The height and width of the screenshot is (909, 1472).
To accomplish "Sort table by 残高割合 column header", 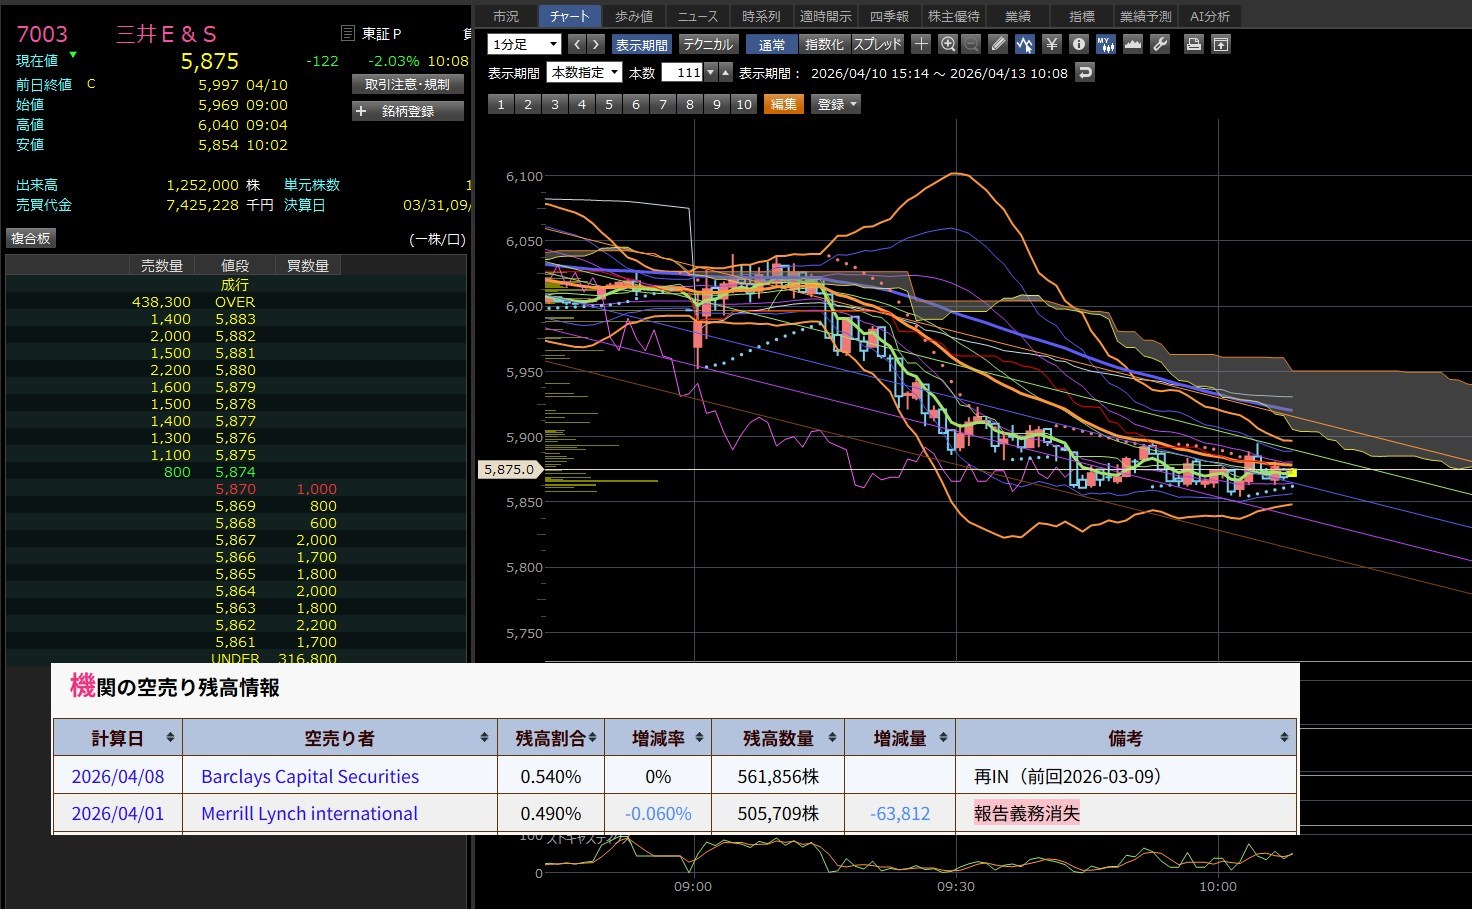I will tap(550, 738).
